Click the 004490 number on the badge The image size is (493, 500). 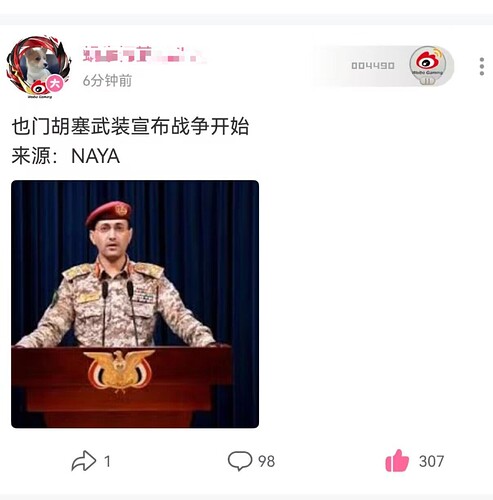(373, 66)
